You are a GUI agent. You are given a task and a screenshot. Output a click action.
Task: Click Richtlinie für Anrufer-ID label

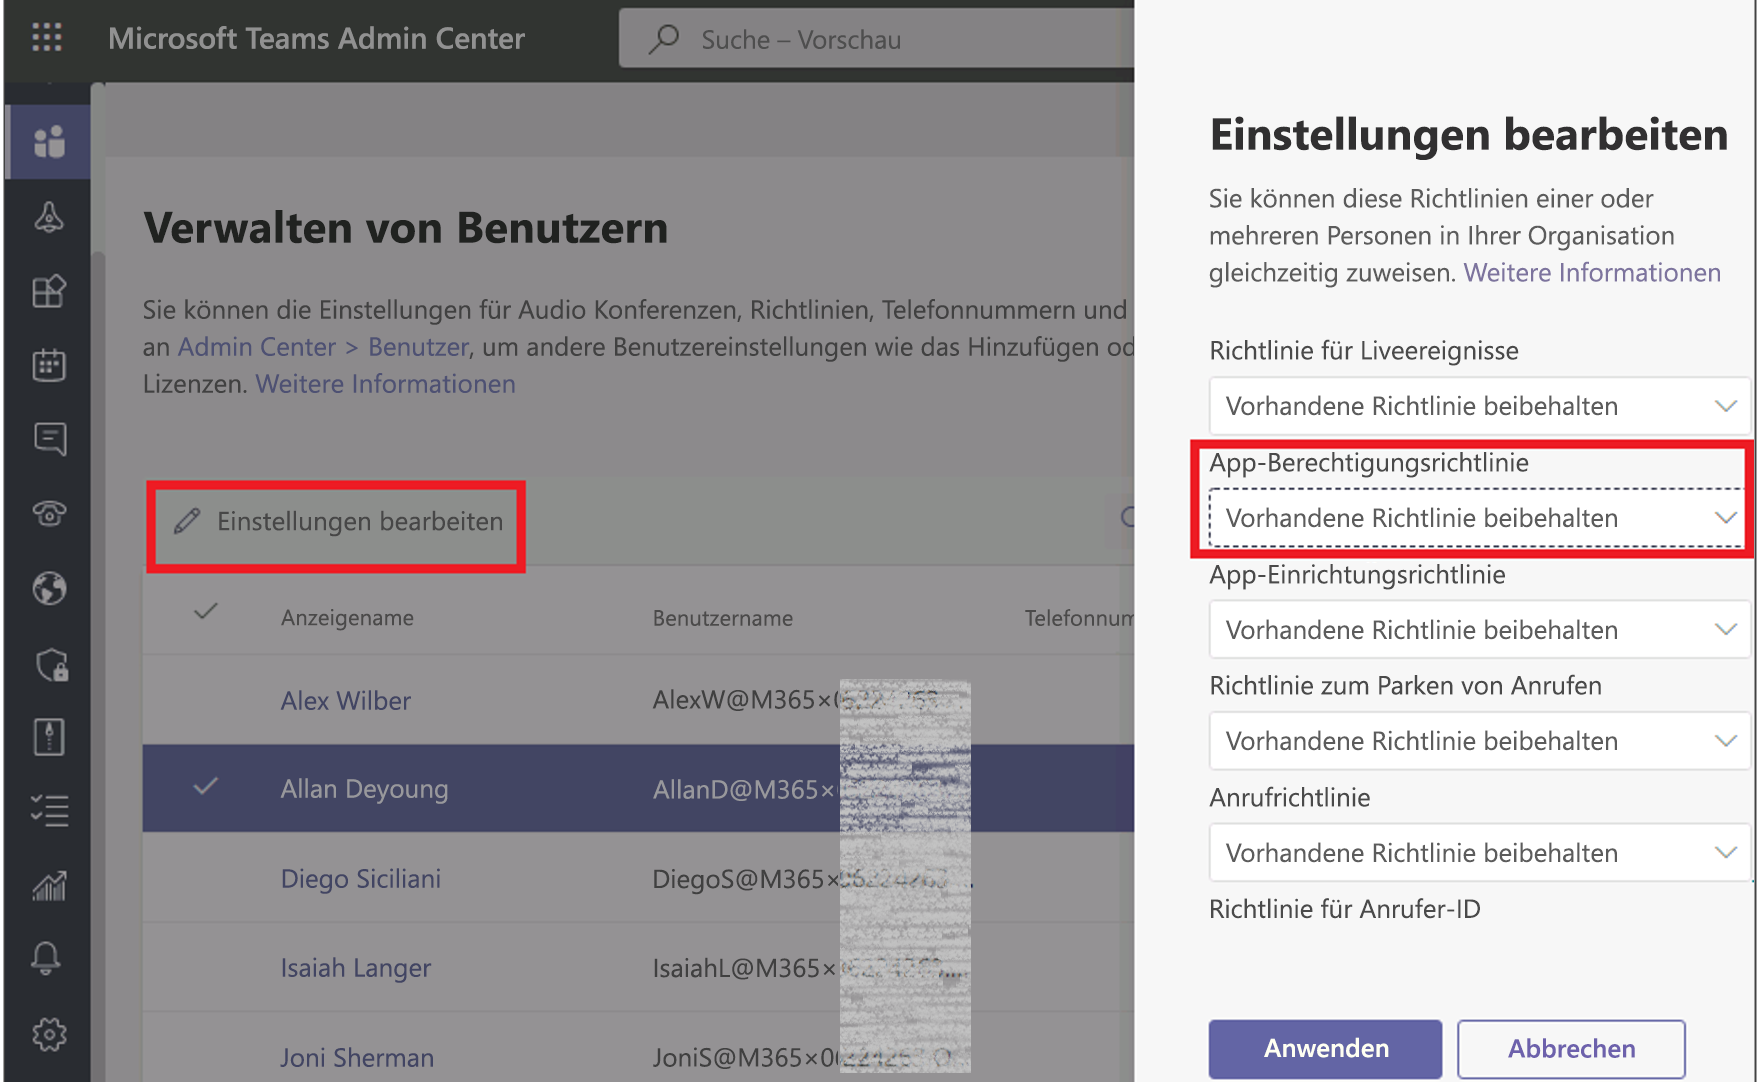click(1345, 909)
